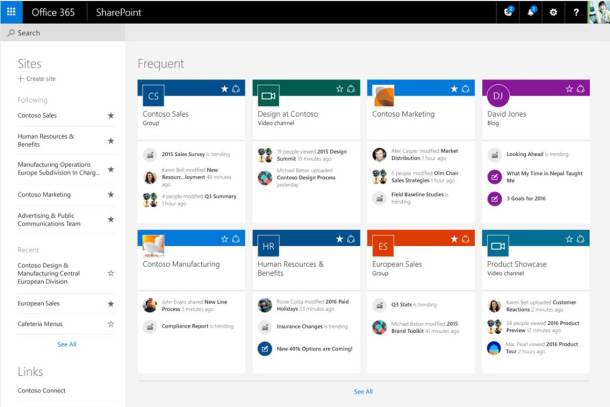
Task: Click See All under sidebar Recent list
Action: pos(67,344)
